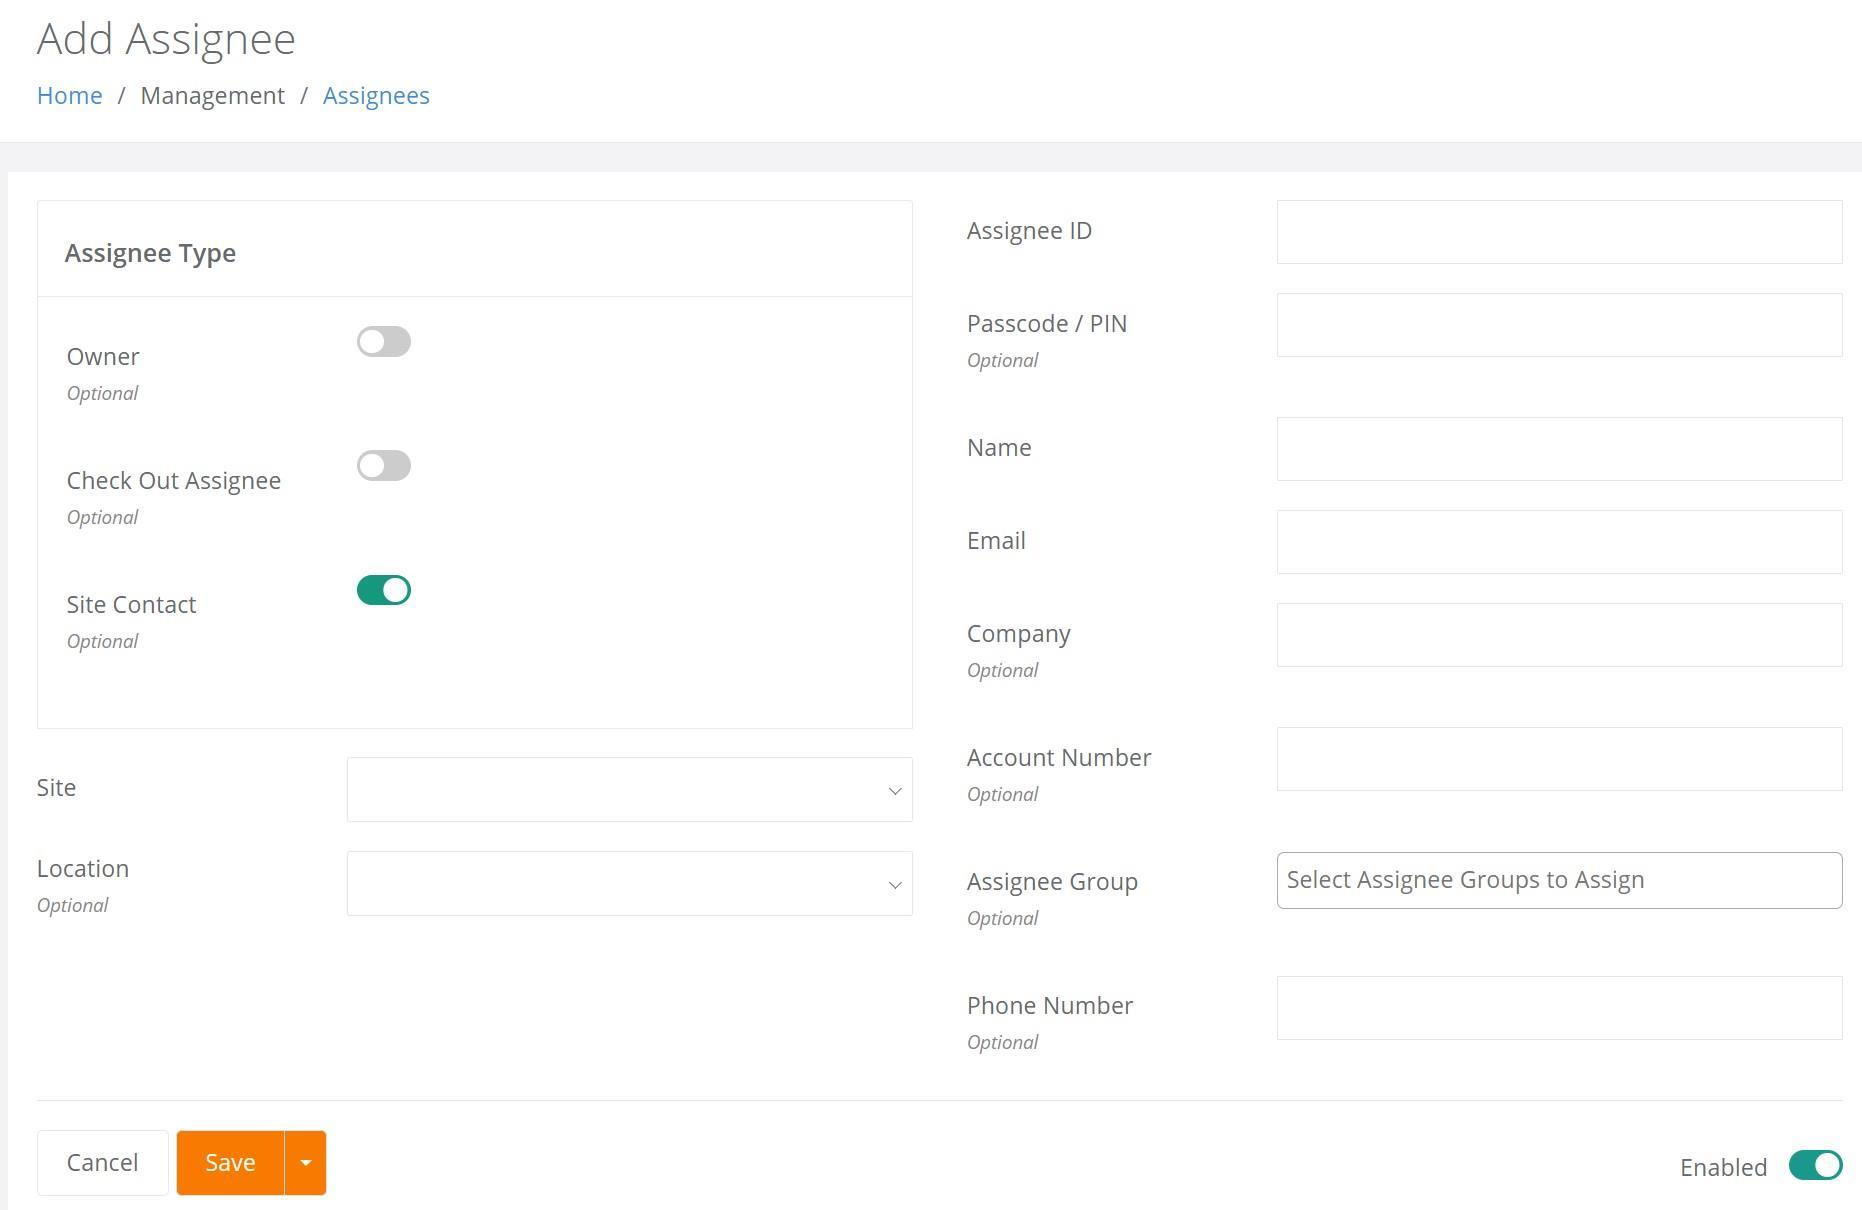Focus the Phone Number input field

pyautogui.click(x=1559, y=1008)
